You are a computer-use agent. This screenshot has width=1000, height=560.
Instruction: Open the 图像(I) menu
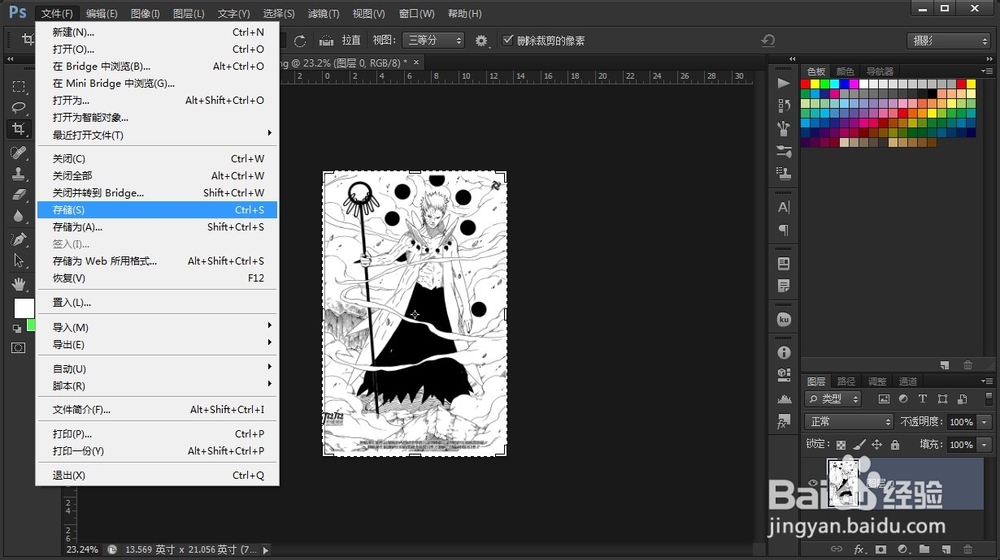(145, 13)
